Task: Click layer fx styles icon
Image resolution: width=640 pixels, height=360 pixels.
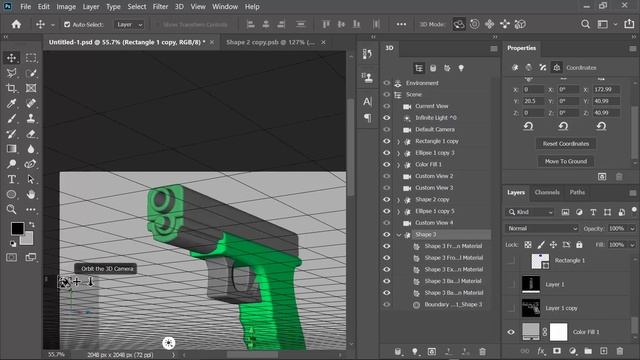Action: [x=541, y=351]
